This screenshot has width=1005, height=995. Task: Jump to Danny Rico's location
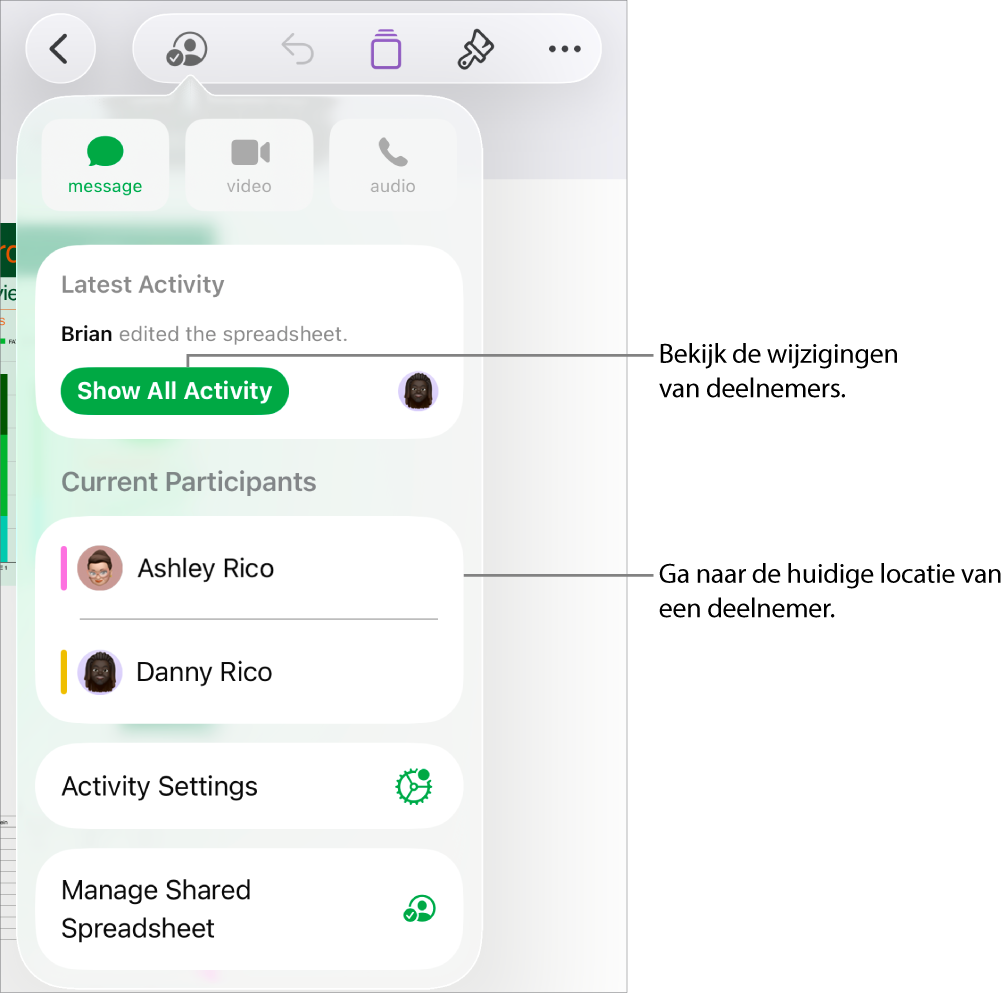tap(249, 672)
